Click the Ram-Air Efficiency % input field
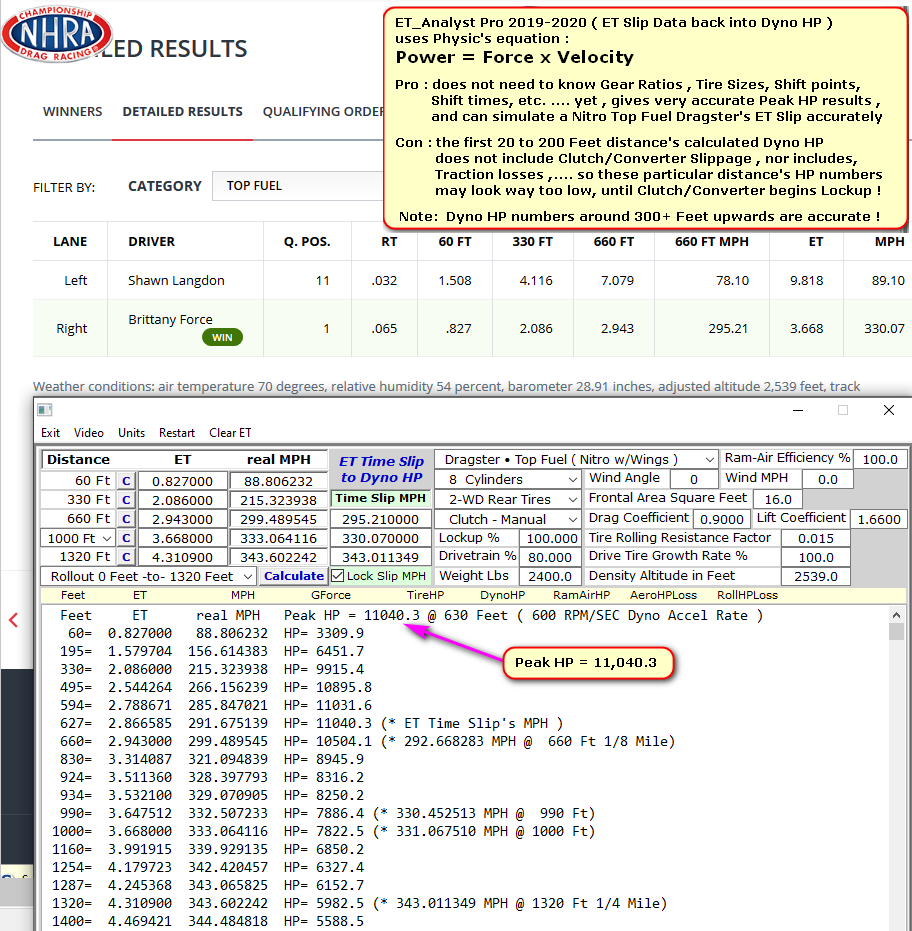The image size is (912, 931). (x=880, y=460)
